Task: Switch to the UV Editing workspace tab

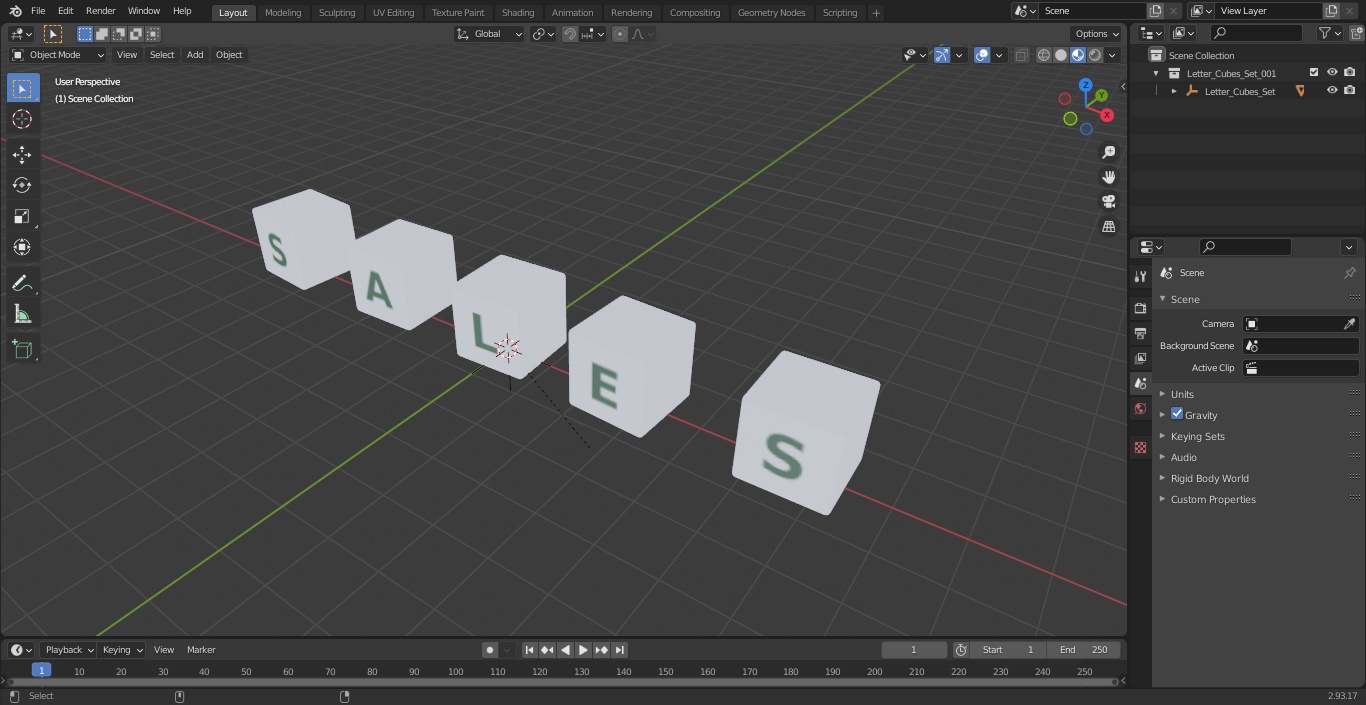Action: (x=393, y=13)
